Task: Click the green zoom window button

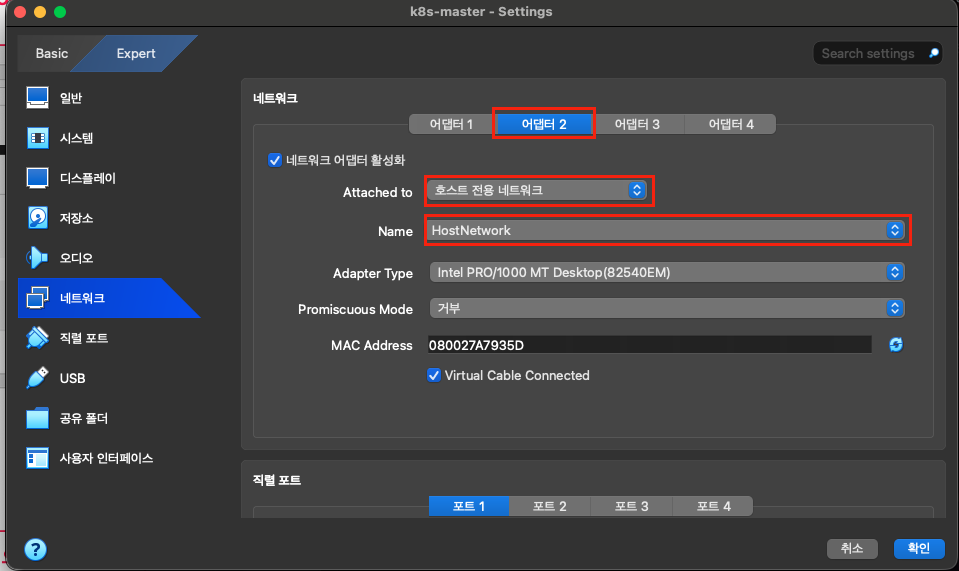Action: tap(60, 12)
